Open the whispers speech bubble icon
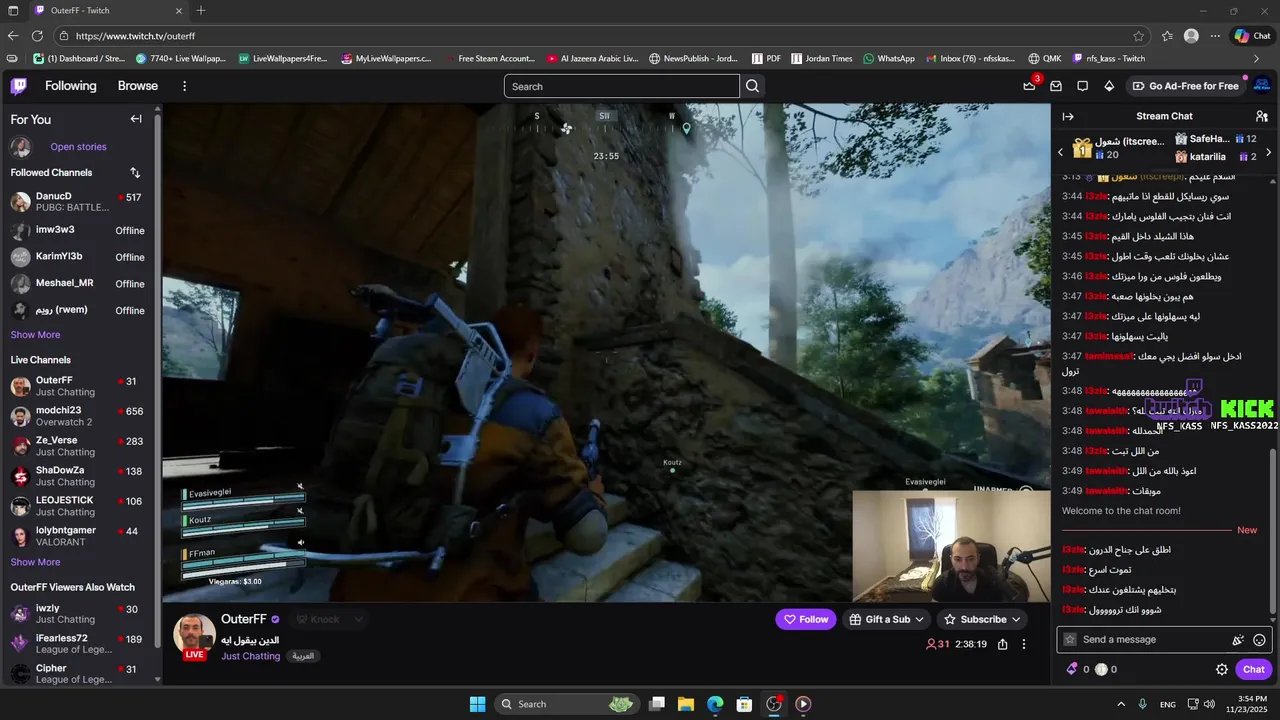This screenshot has height=720, width=1280. tap(1082, 86)
